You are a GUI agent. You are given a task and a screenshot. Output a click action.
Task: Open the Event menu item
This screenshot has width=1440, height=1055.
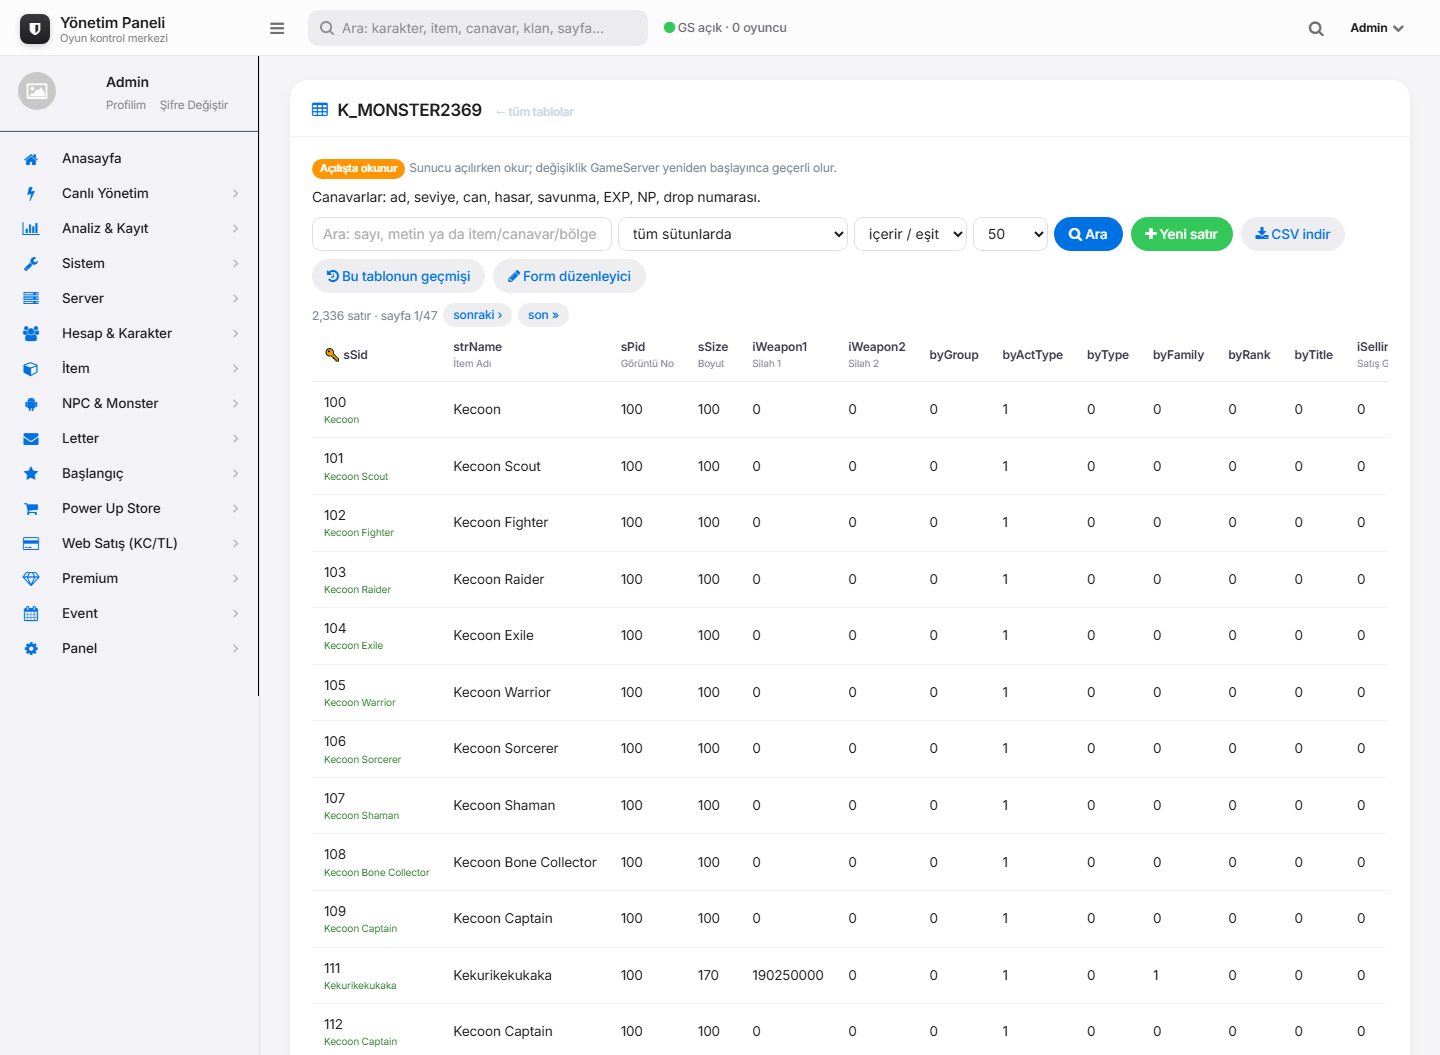[x=129, y=614]
